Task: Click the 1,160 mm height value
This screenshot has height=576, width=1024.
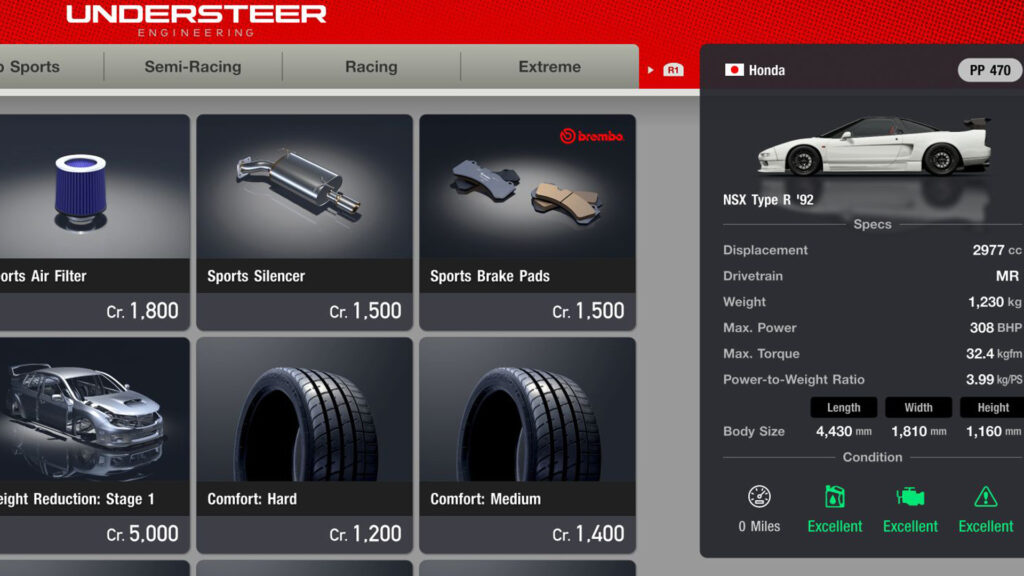Action: [993, 431]
